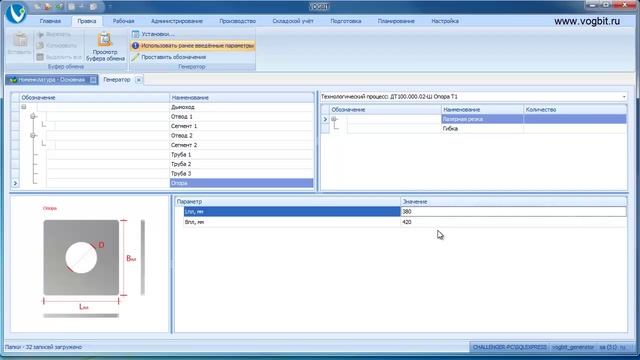The height and width of the screenshot is (360, 640).
Task: Click the row indicator arrow beside Опора
Action: (x=16, y=183)
